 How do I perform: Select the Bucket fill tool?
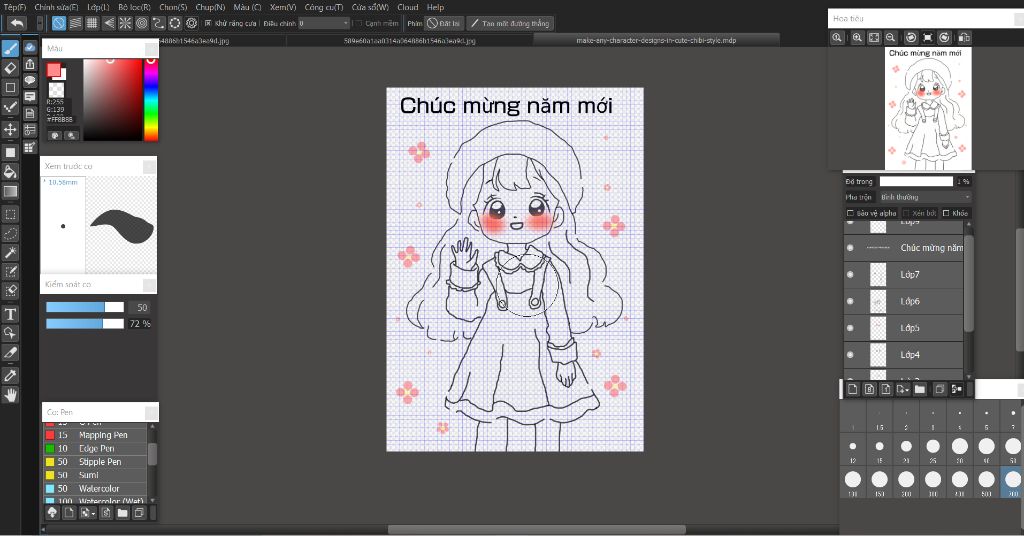(10, 172)
